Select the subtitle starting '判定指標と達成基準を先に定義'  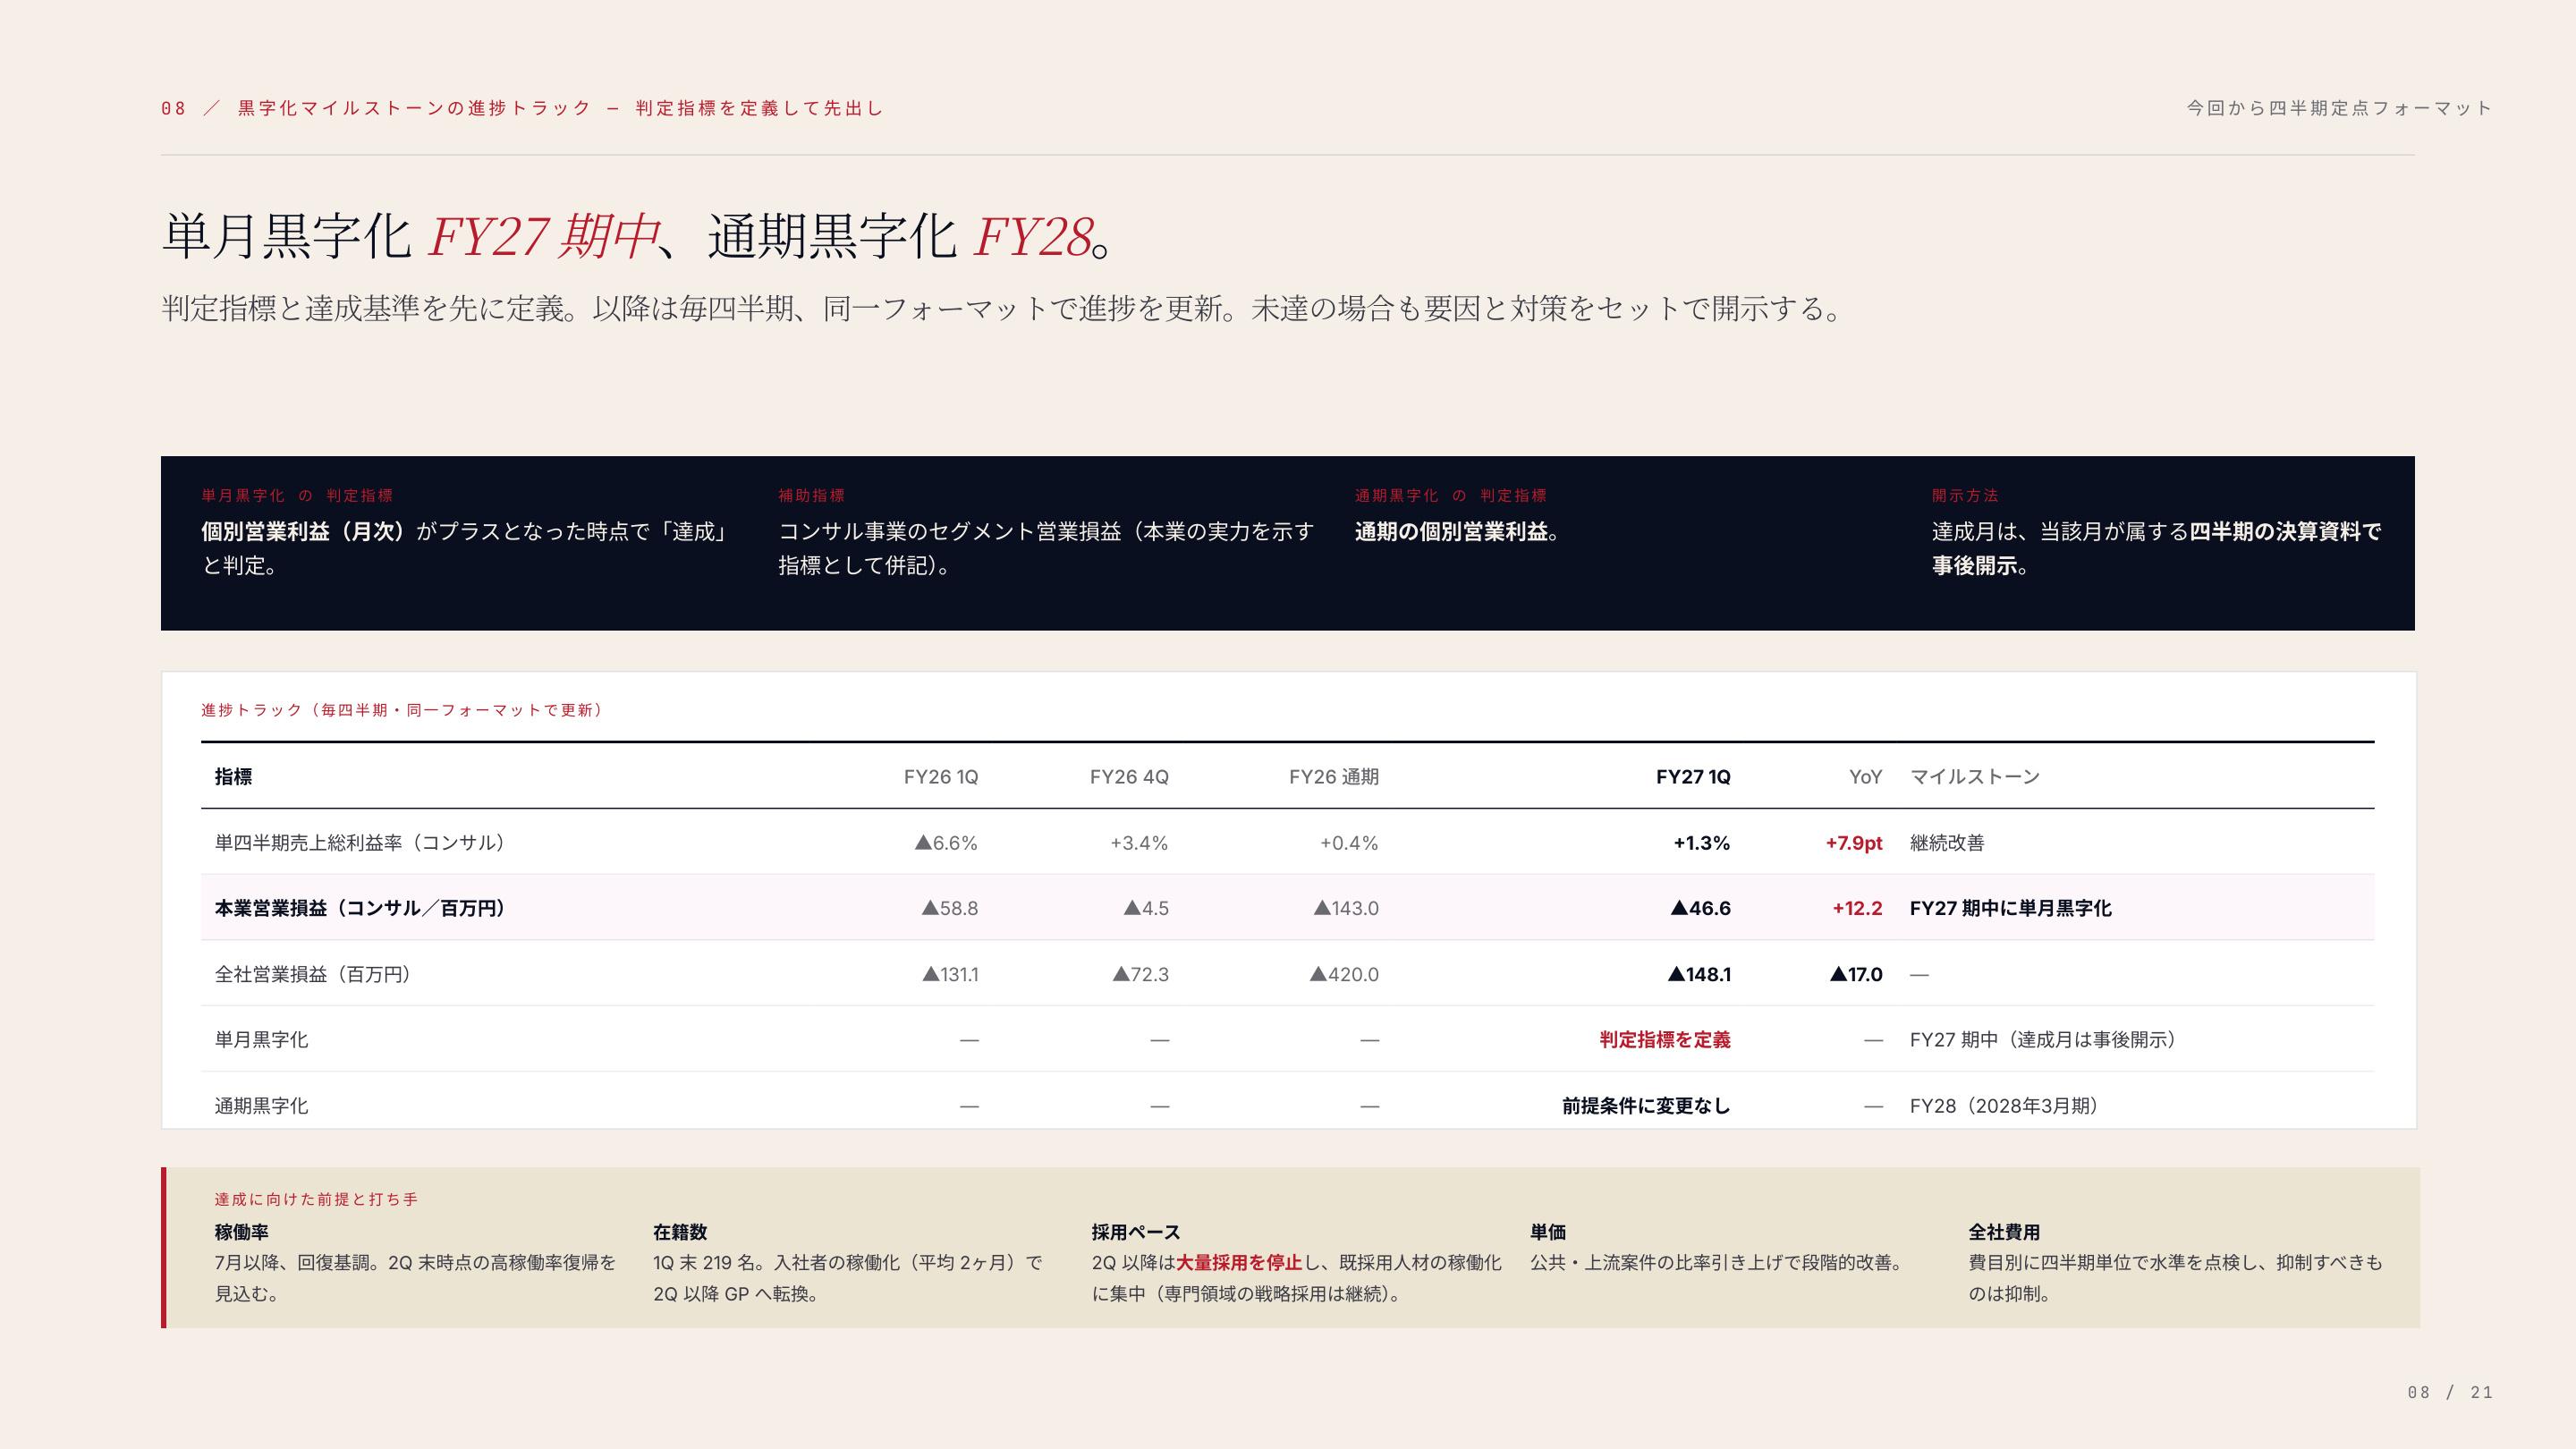(x=1001, y=308)
